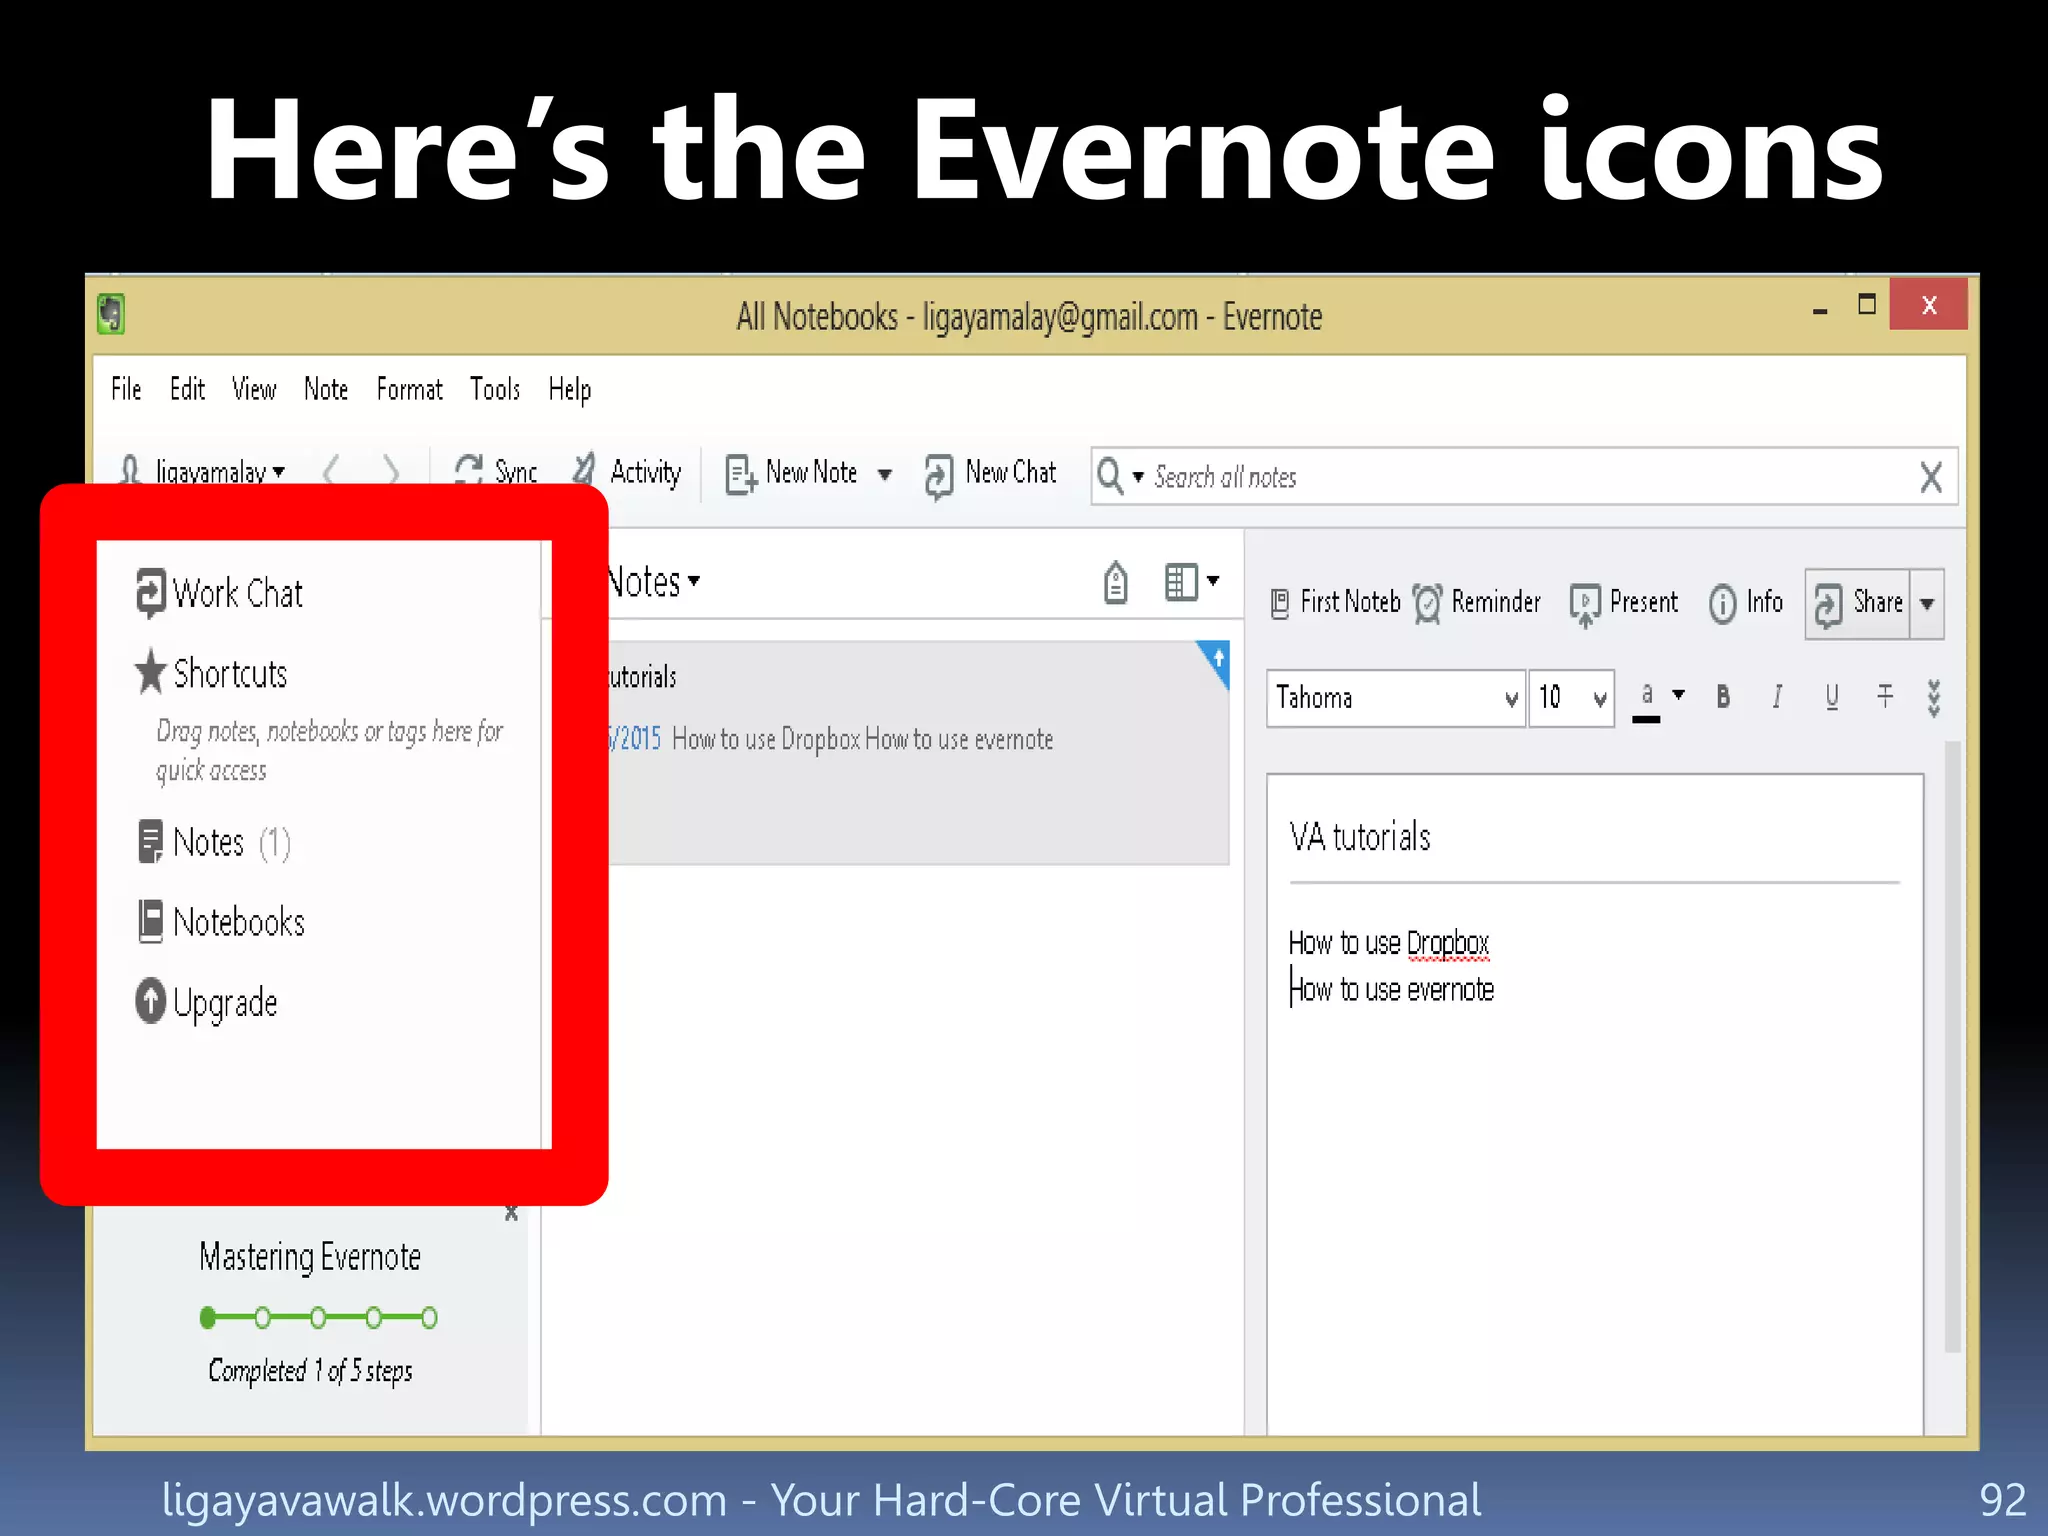This screenshot has height=1536, width=2048.
Task: Open Notebooks in the sidebar
Action: pyautogui.click(x=221, y=922)
